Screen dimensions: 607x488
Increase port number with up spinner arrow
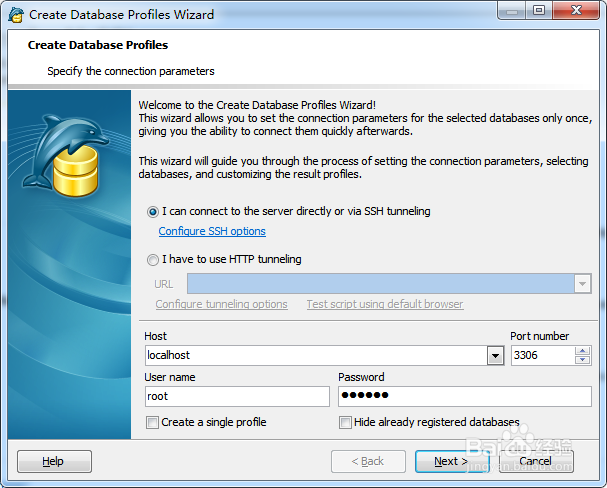tap(583, 351)
